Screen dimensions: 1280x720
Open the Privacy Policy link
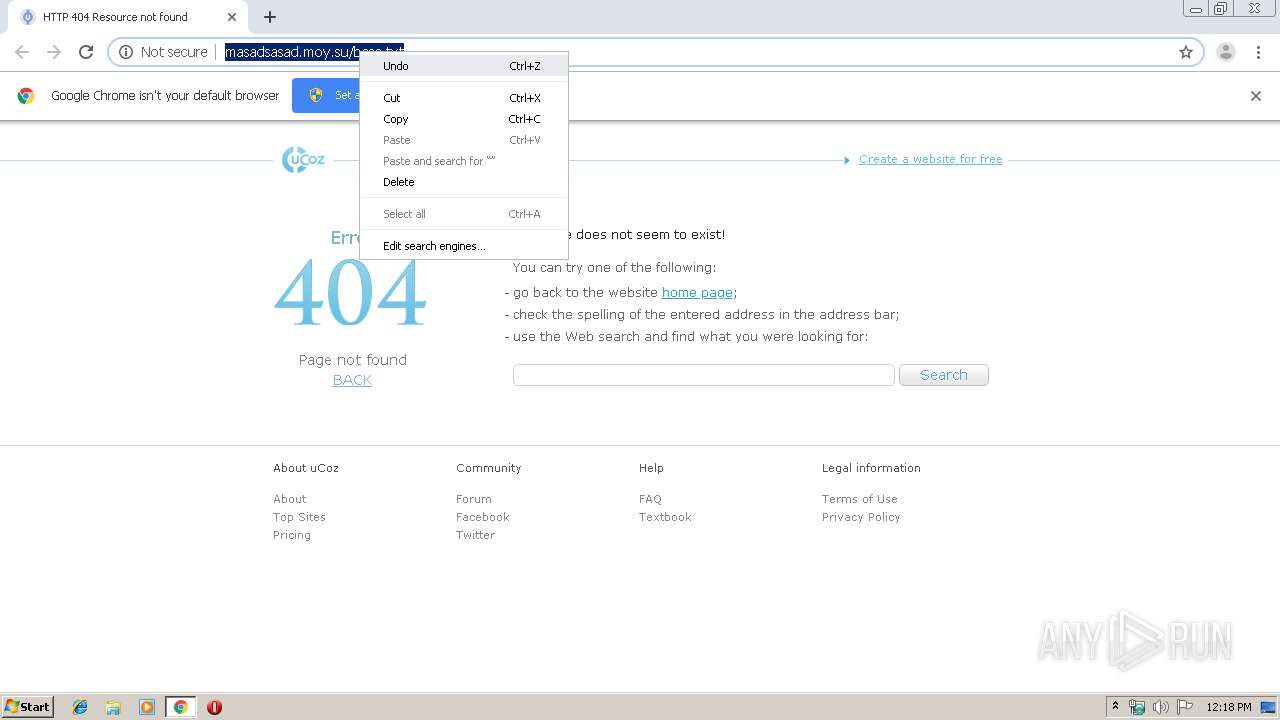tap(861, 517)
